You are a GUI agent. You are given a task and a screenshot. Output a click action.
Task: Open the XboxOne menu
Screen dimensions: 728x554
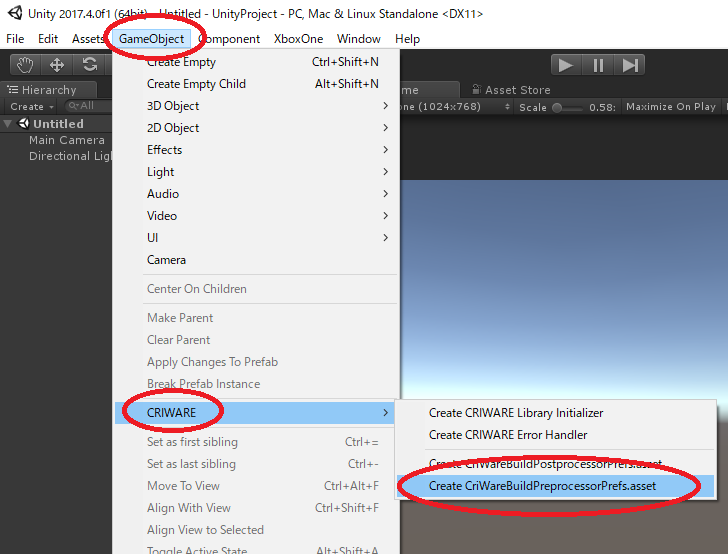298,39
